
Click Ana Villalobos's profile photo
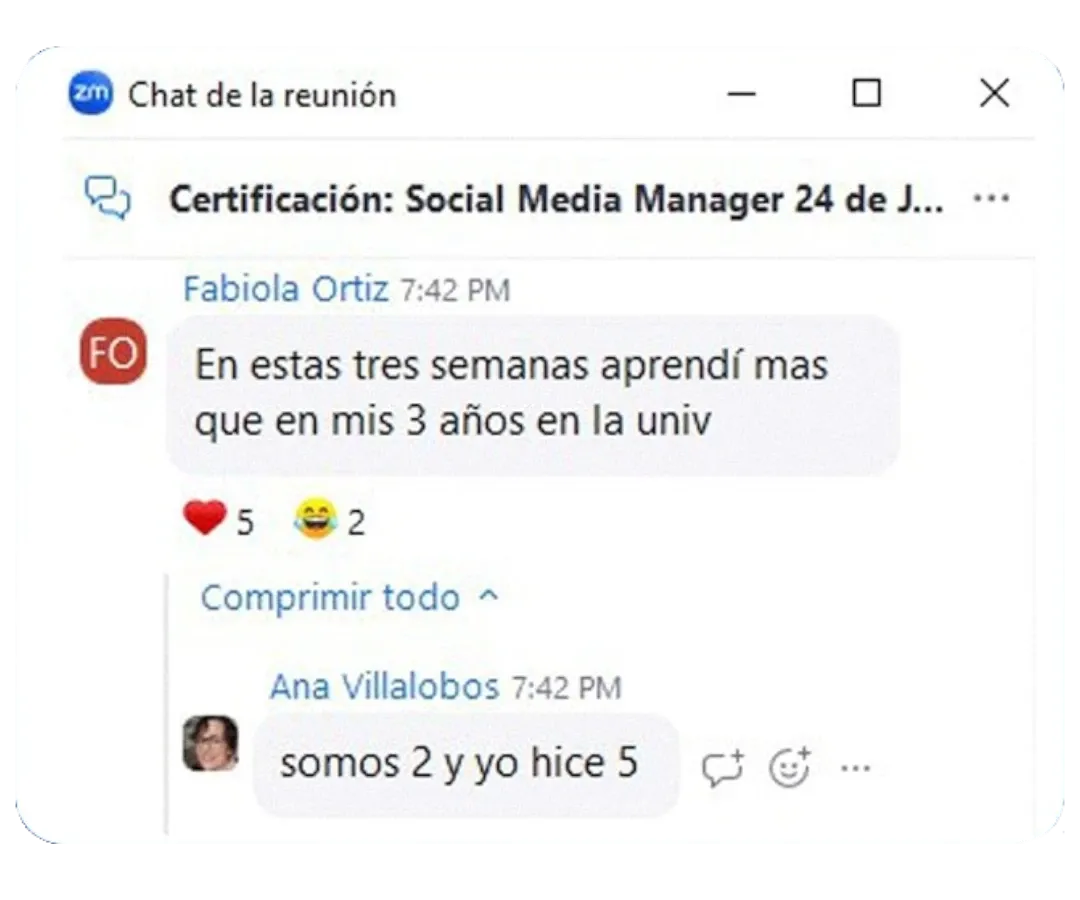tap(211, 744)
